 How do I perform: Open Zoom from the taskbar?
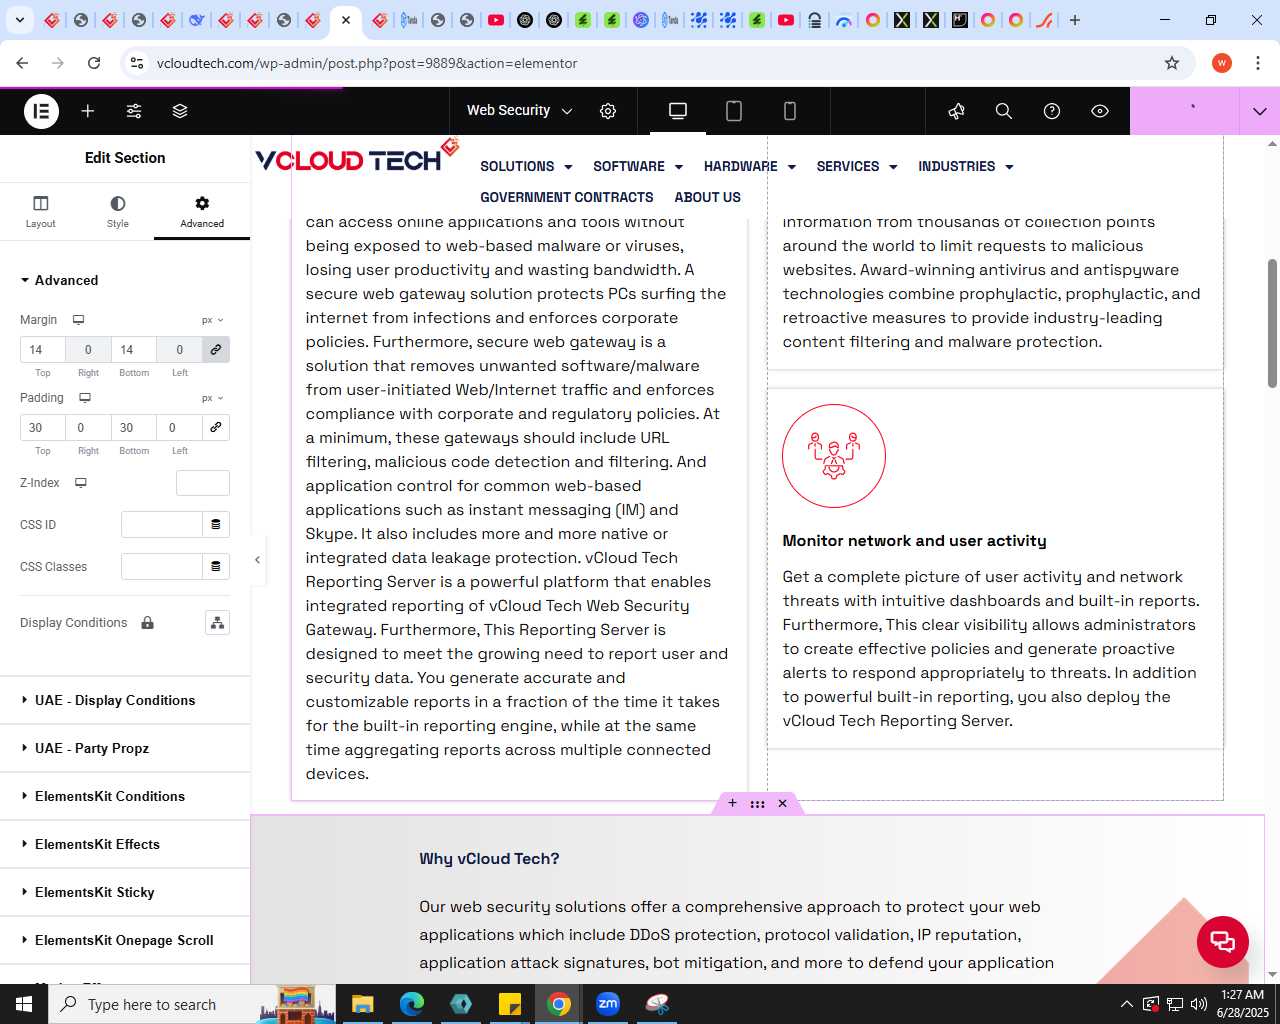pos(608,1004)
